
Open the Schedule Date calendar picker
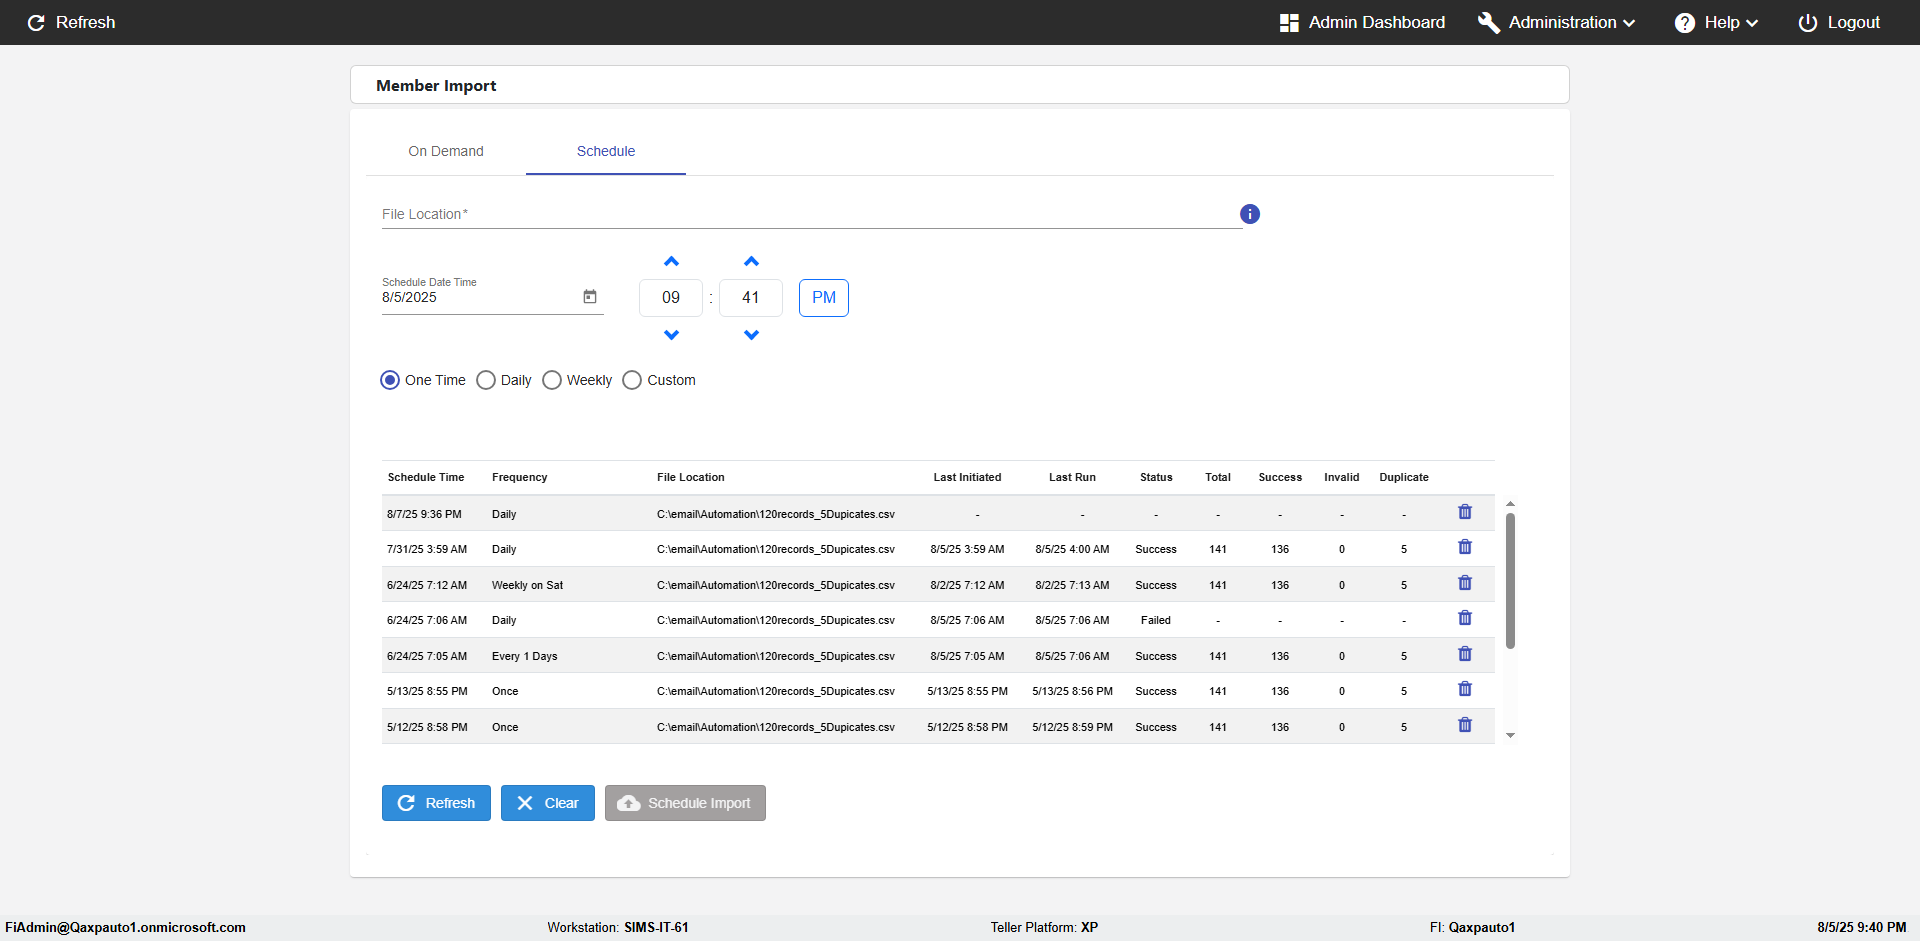coord(590,297)
